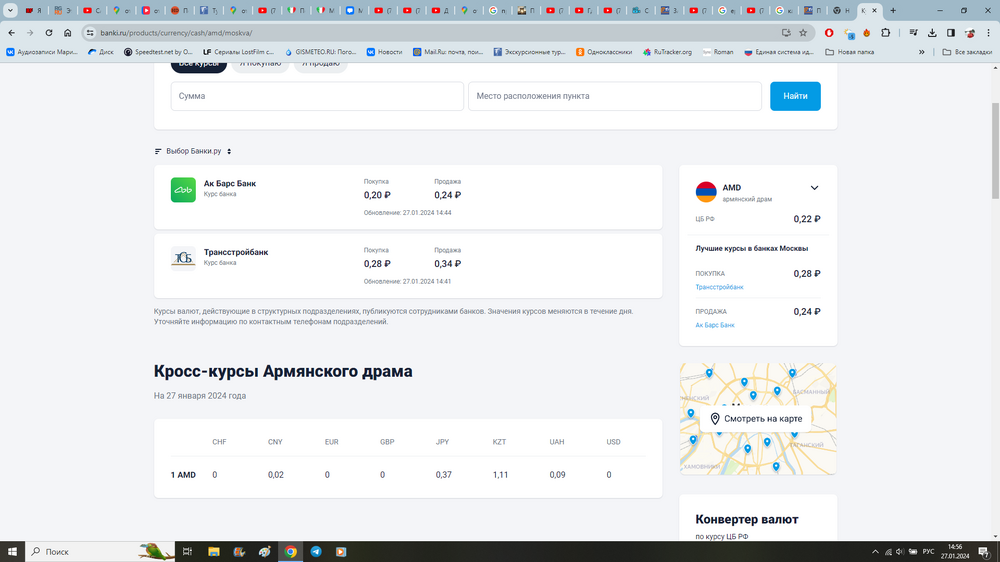This screenshot has width=1000, height=562.
Task: Toggle the browser side panel icon
Action: [x=950, y=33]
